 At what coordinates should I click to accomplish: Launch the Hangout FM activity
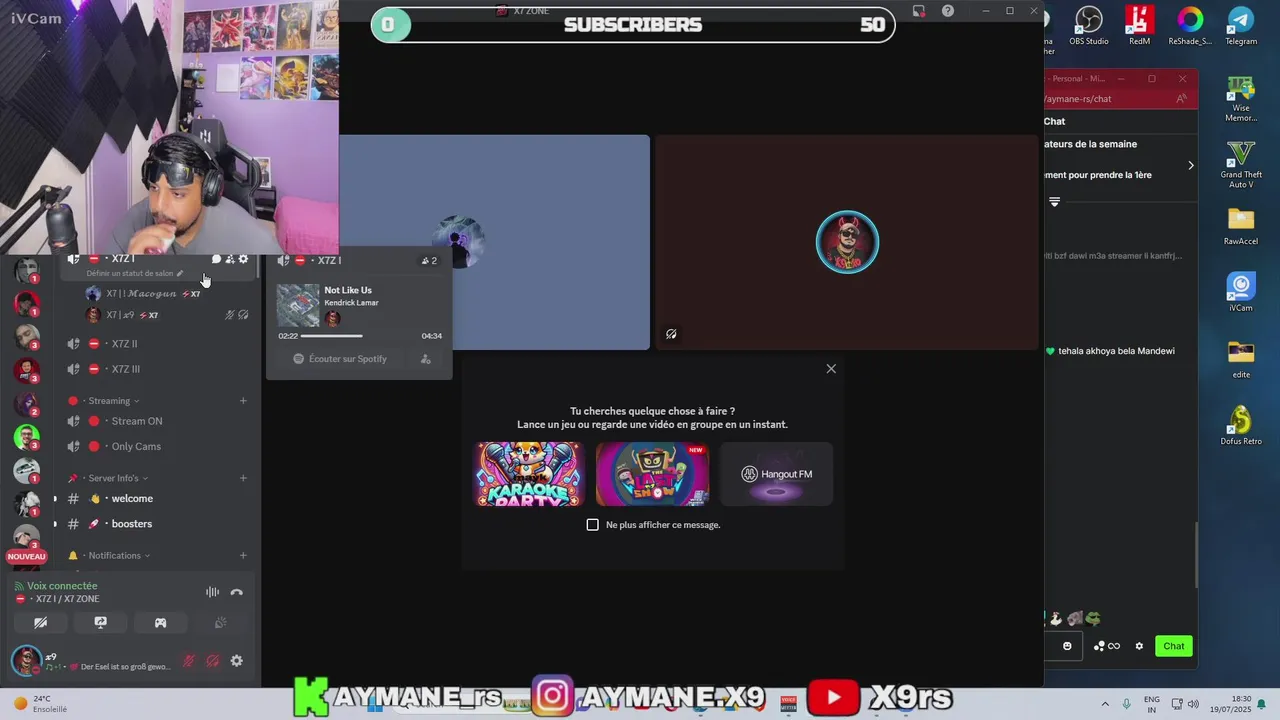coord(776,474)
